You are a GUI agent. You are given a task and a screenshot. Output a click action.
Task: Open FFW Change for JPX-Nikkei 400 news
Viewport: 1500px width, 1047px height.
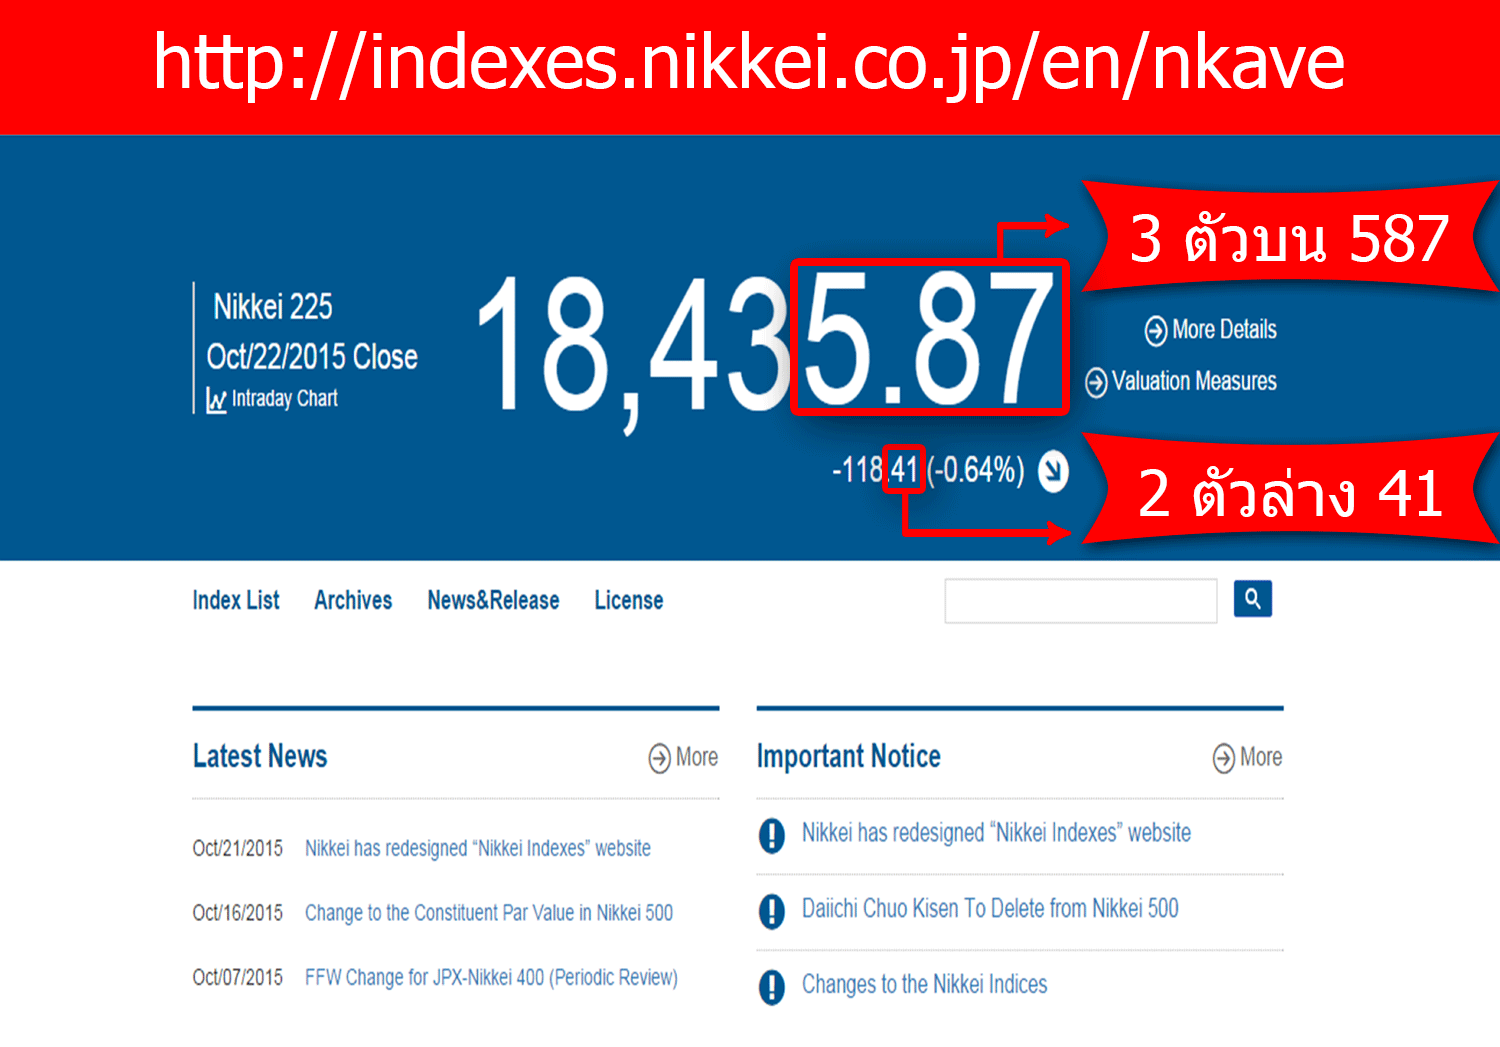tap(491, 977)
